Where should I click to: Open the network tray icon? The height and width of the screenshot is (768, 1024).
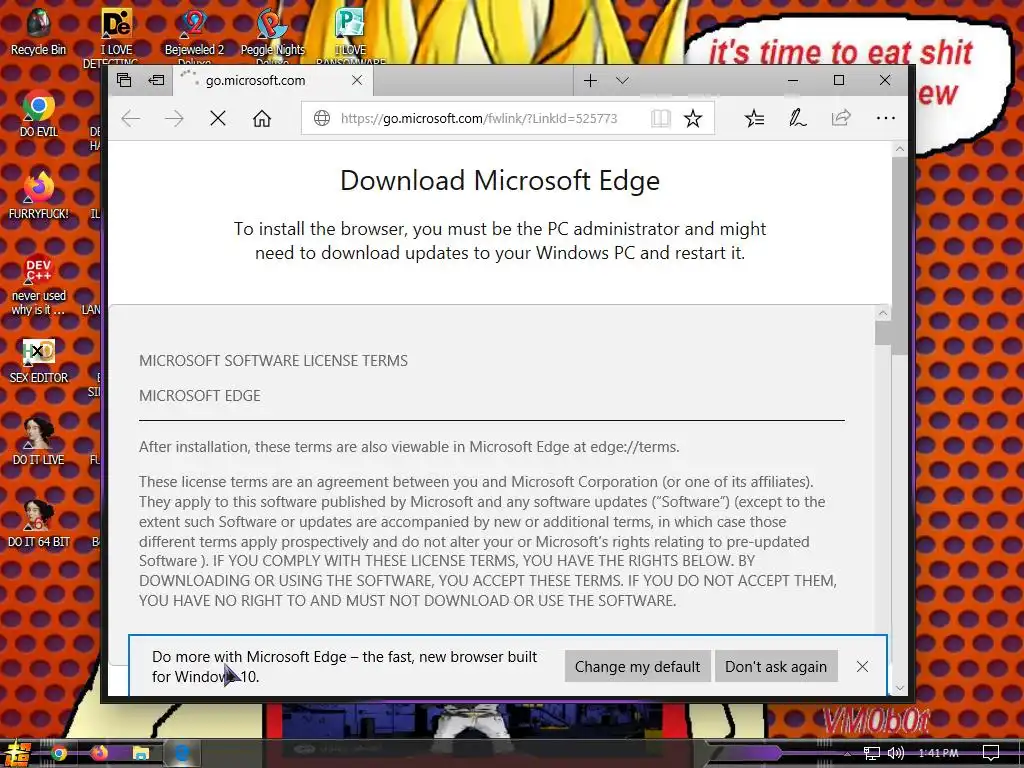click(871, 754)
